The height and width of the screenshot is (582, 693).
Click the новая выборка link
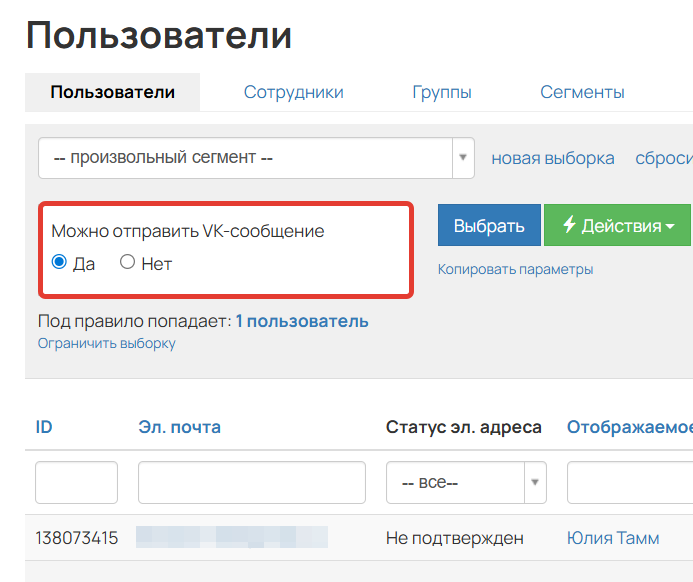click(x=553, y=158)
